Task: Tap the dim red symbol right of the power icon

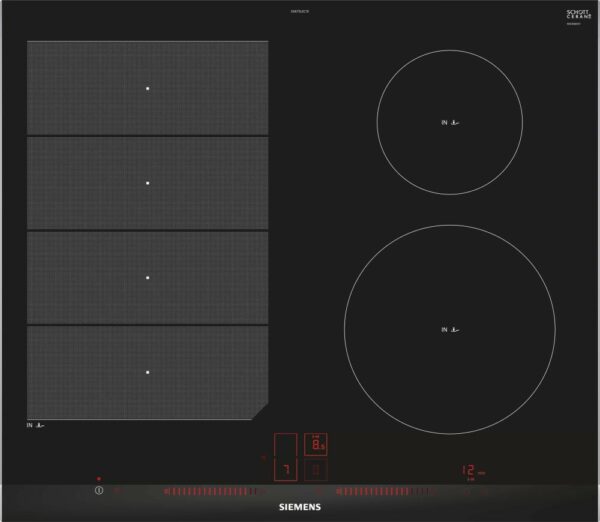Action: point(118,491)
